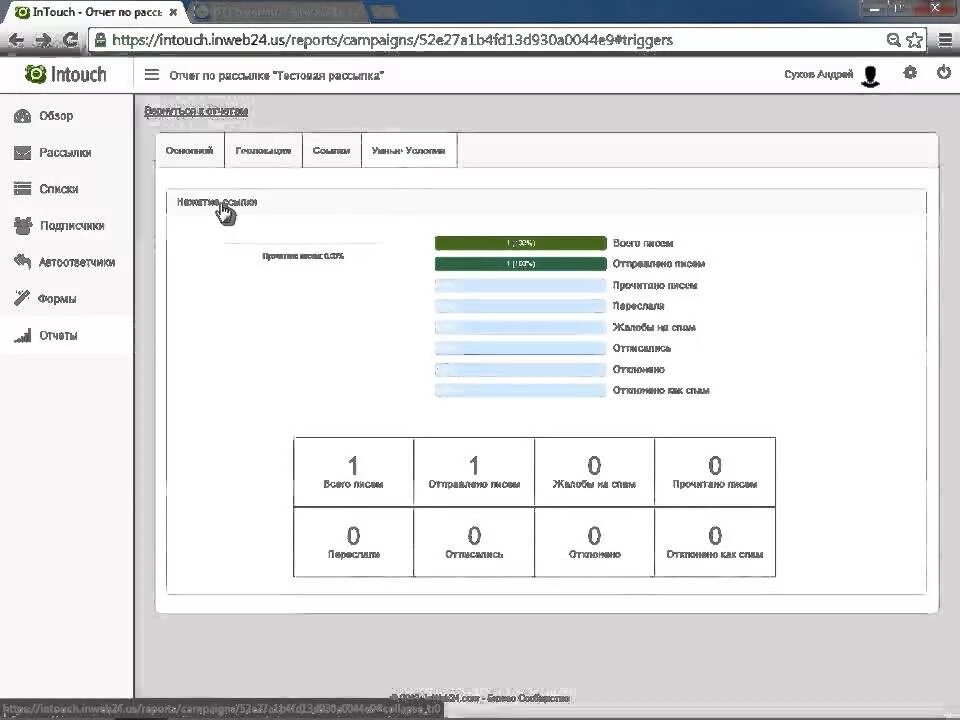960x720 pixels.
Task: Click the Всего писем progress bar
Action: (x=520, y=243)
